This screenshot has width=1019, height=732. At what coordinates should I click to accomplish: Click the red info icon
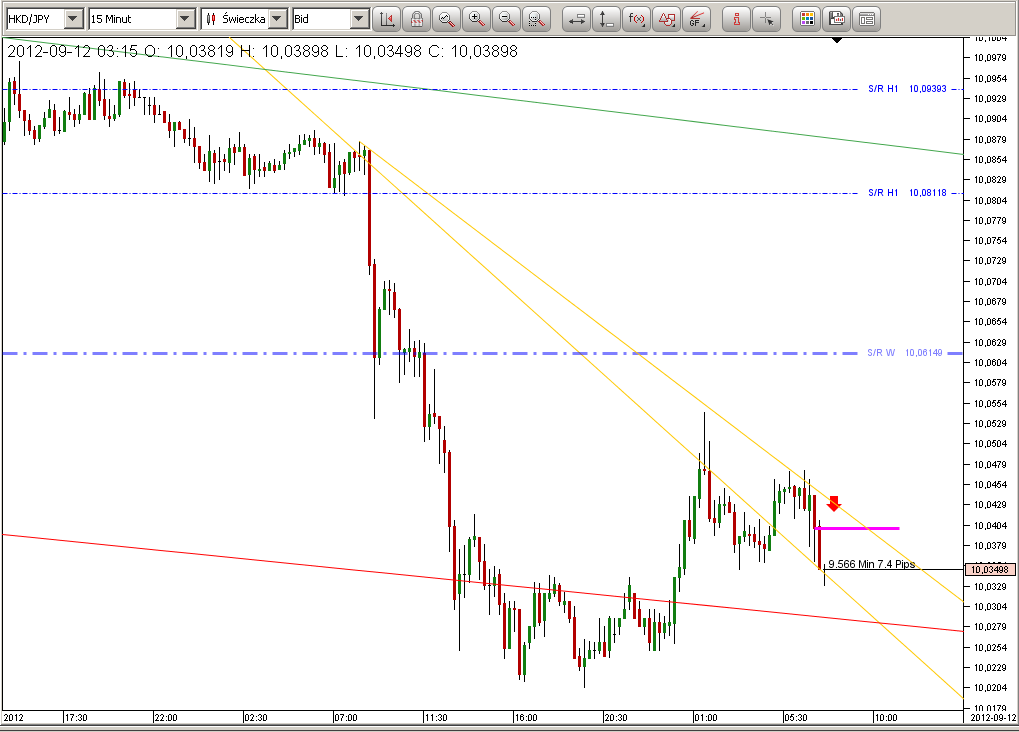(736, 20)
